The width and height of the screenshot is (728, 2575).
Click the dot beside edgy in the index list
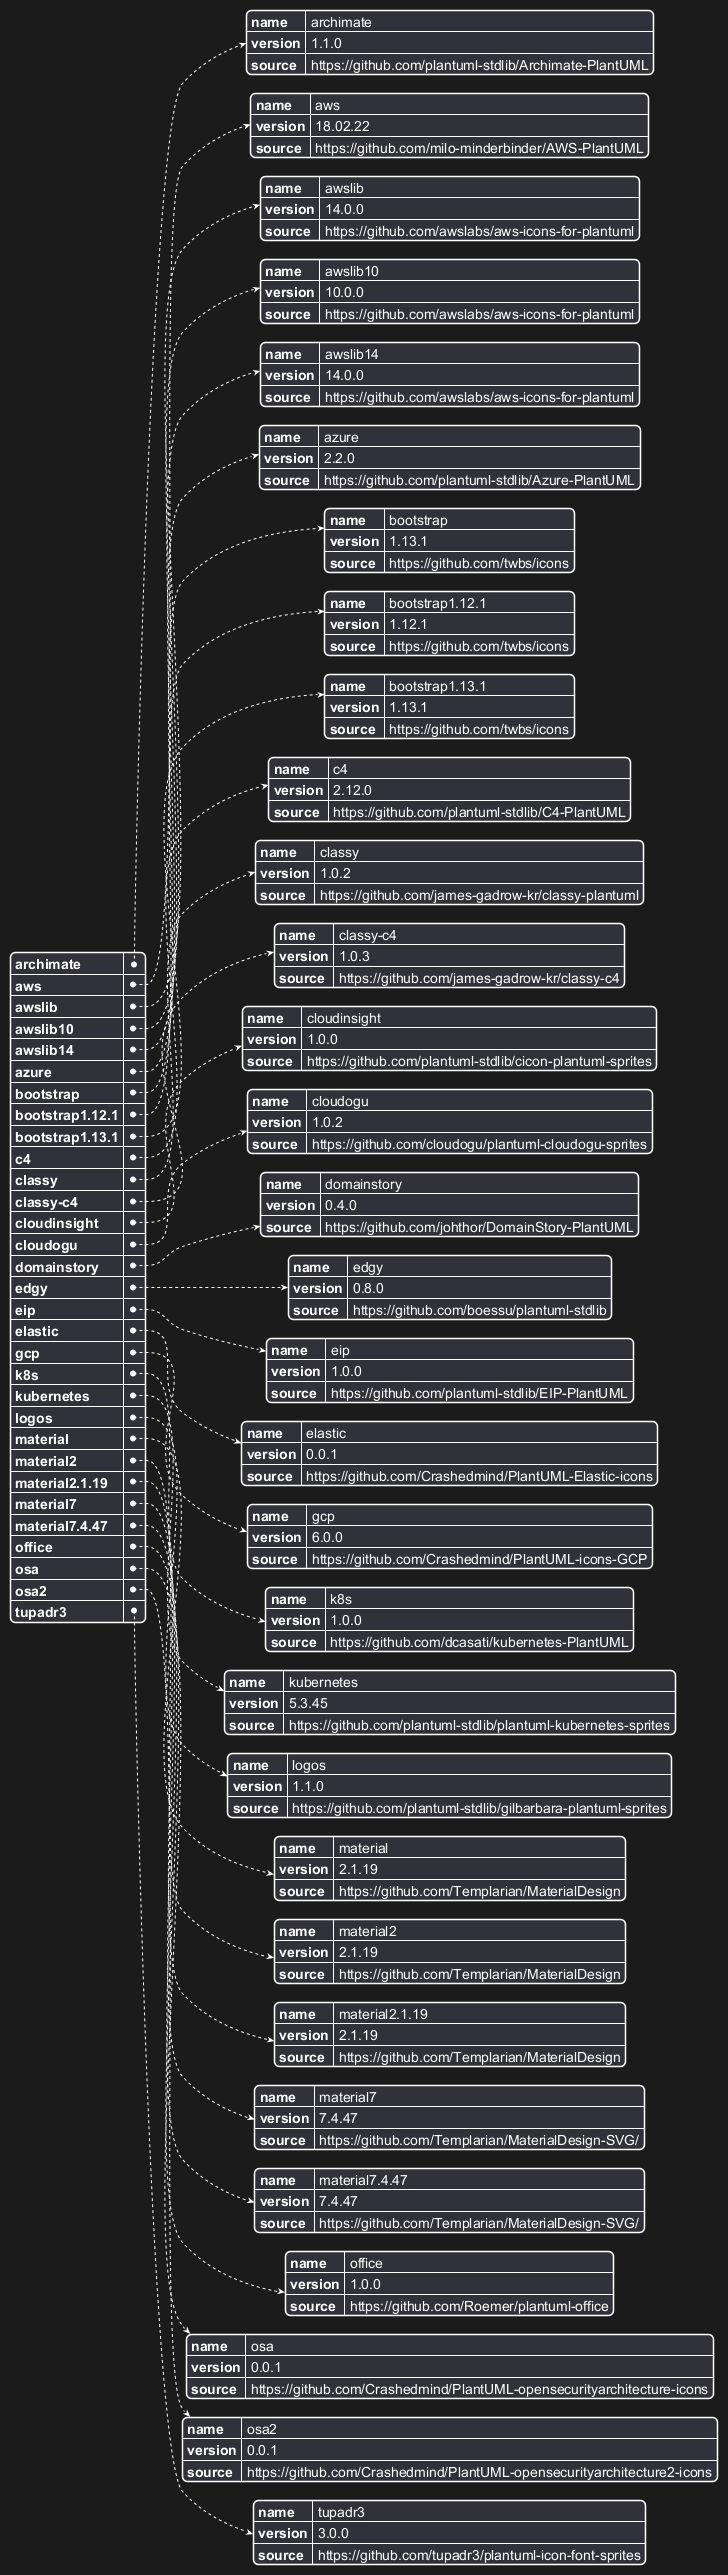tap(134, 1288)
